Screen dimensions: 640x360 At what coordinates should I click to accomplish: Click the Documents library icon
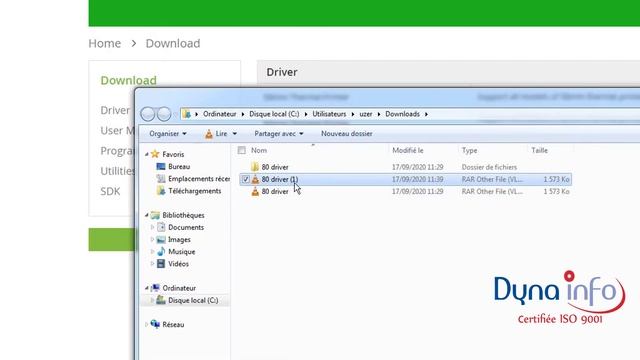(x=161, y=227)
